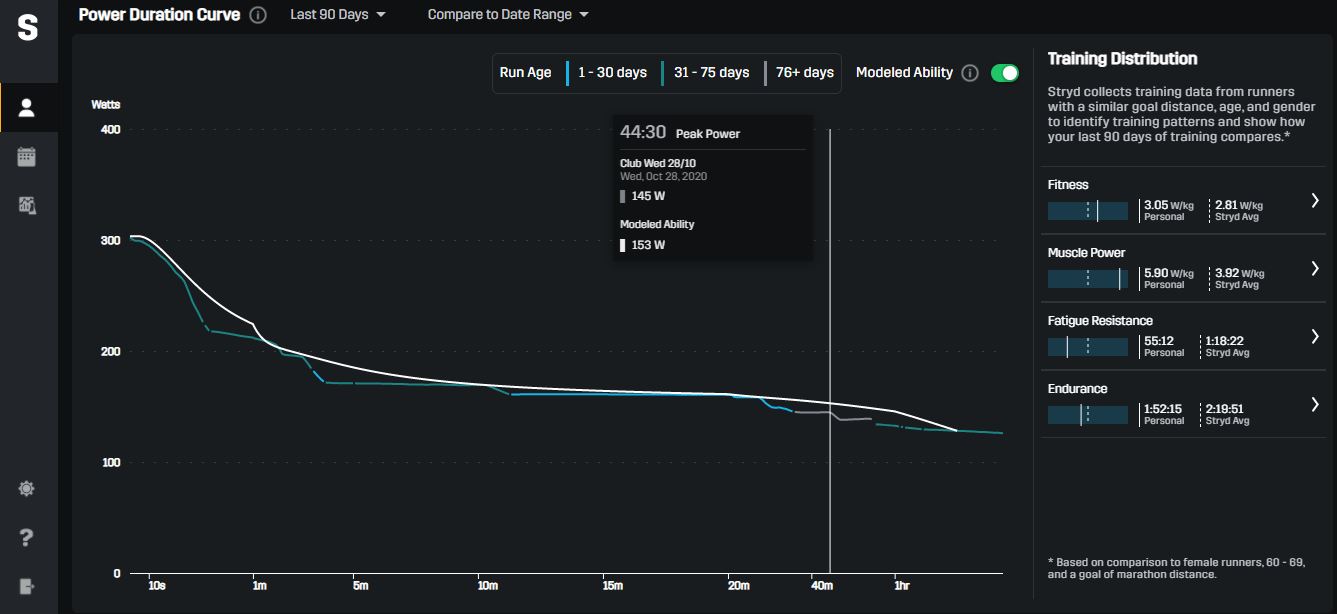This screenshot has height=614, width=1337.
Task: Click the Modeled Ability label by the toggle
Action: [904, 73]
